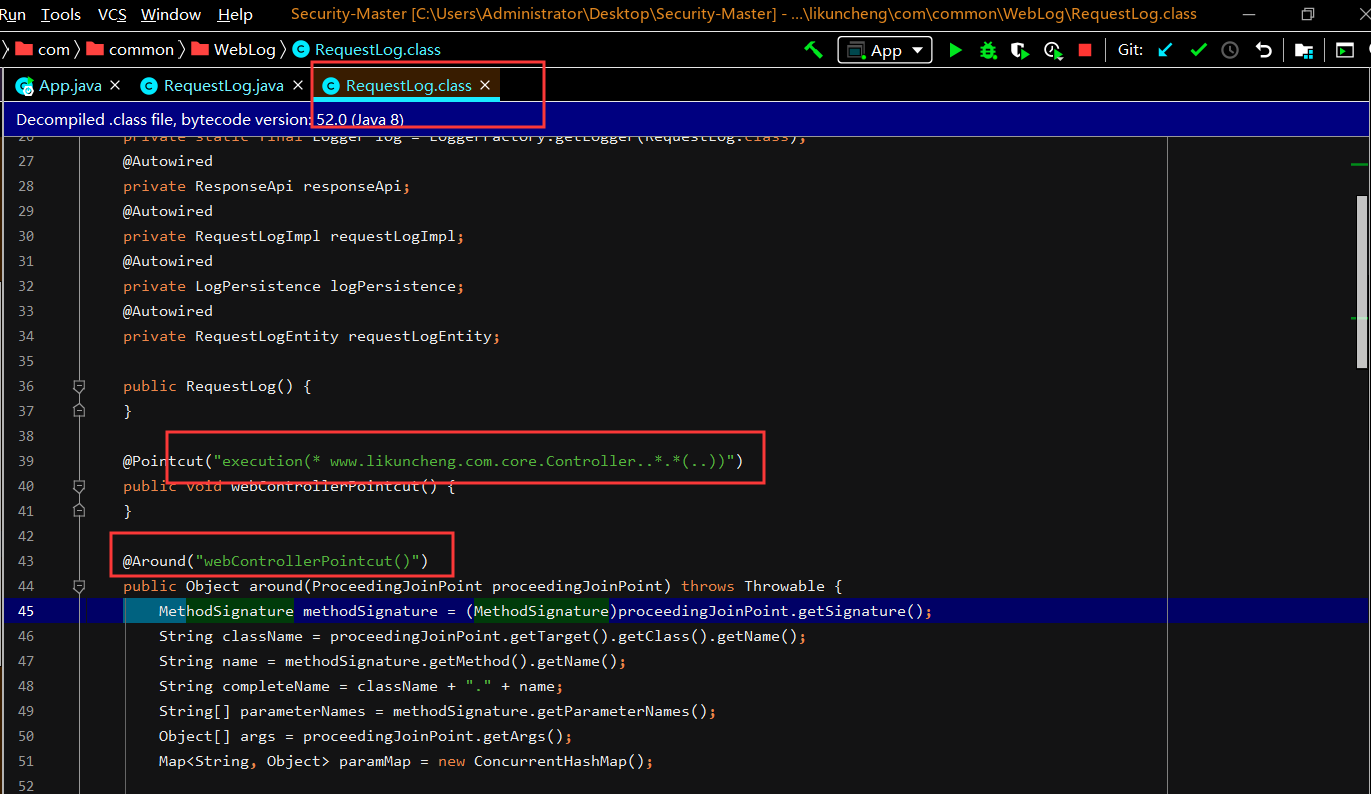Click the fold end marker on line 41

tap(80, 511)
